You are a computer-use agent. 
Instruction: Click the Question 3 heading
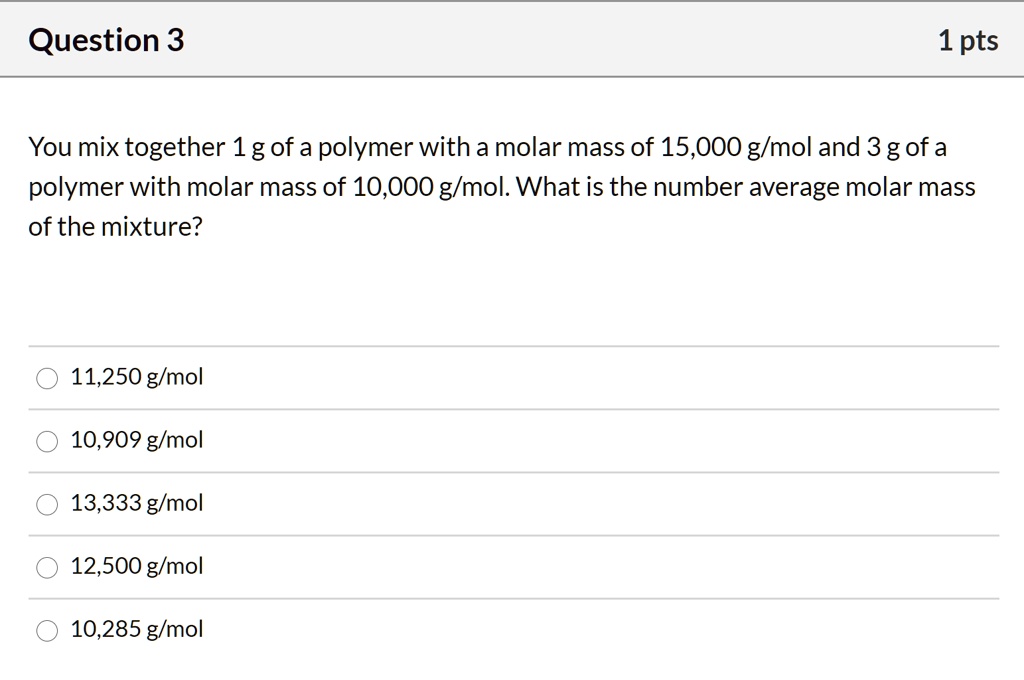tap(106, 40)
